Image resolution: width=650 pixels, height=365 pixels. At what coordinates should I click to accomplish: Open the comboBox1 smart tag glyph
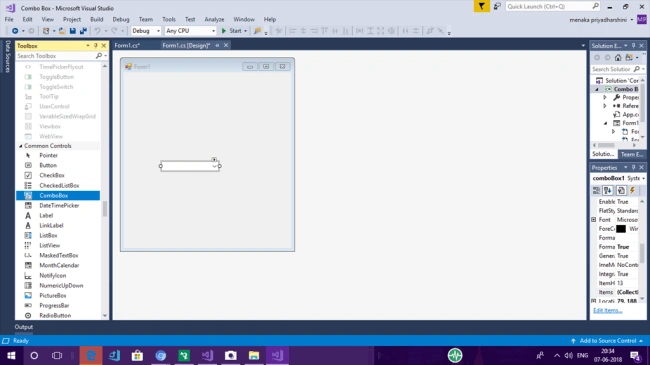click(x=214, y=159)
